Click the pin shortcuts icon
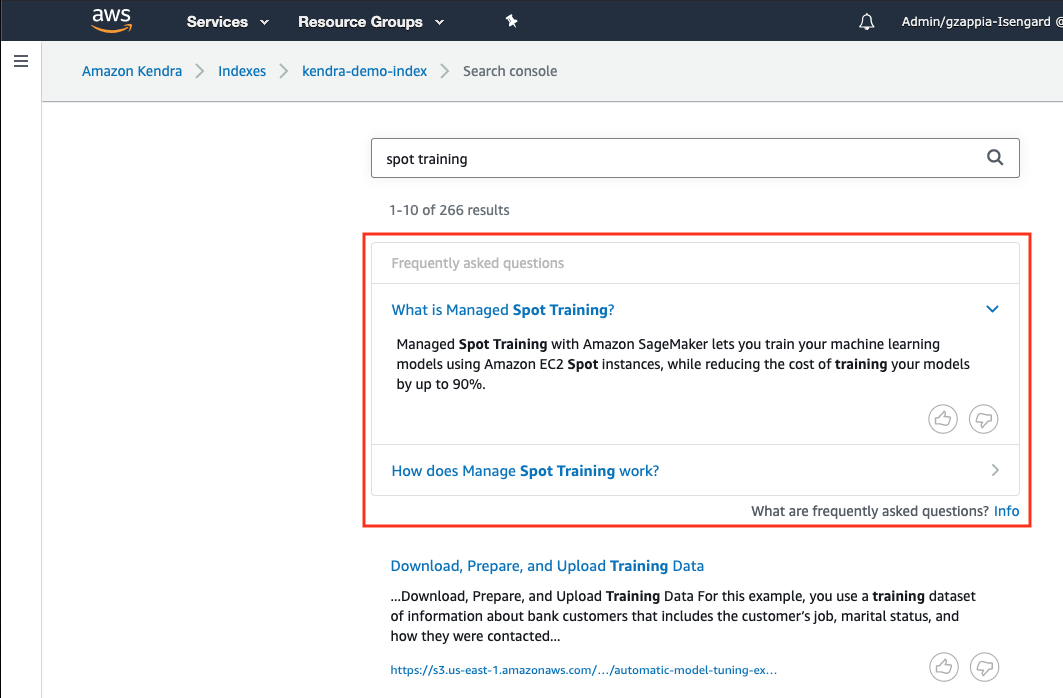1063x698 pixels. 511,22
